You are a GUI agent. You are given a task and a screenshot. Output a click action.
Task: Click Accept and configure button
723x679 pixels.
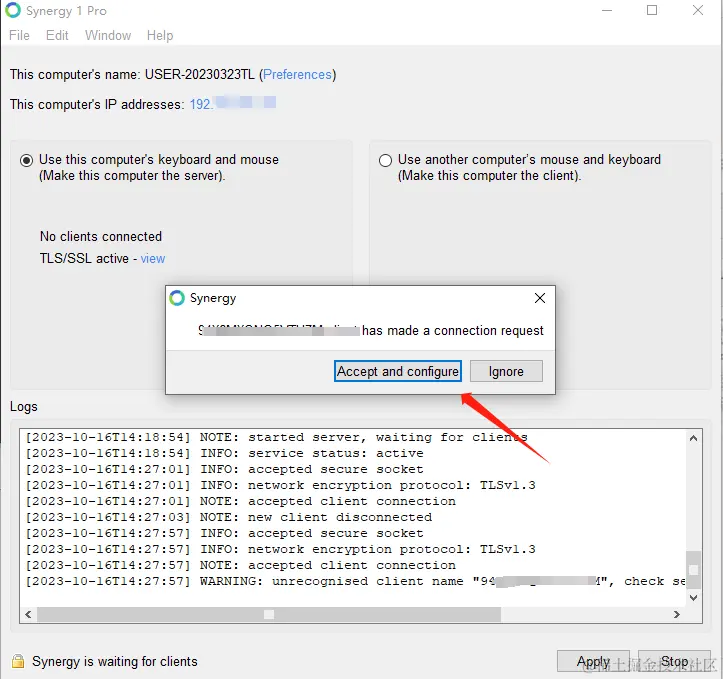(397, 371)
